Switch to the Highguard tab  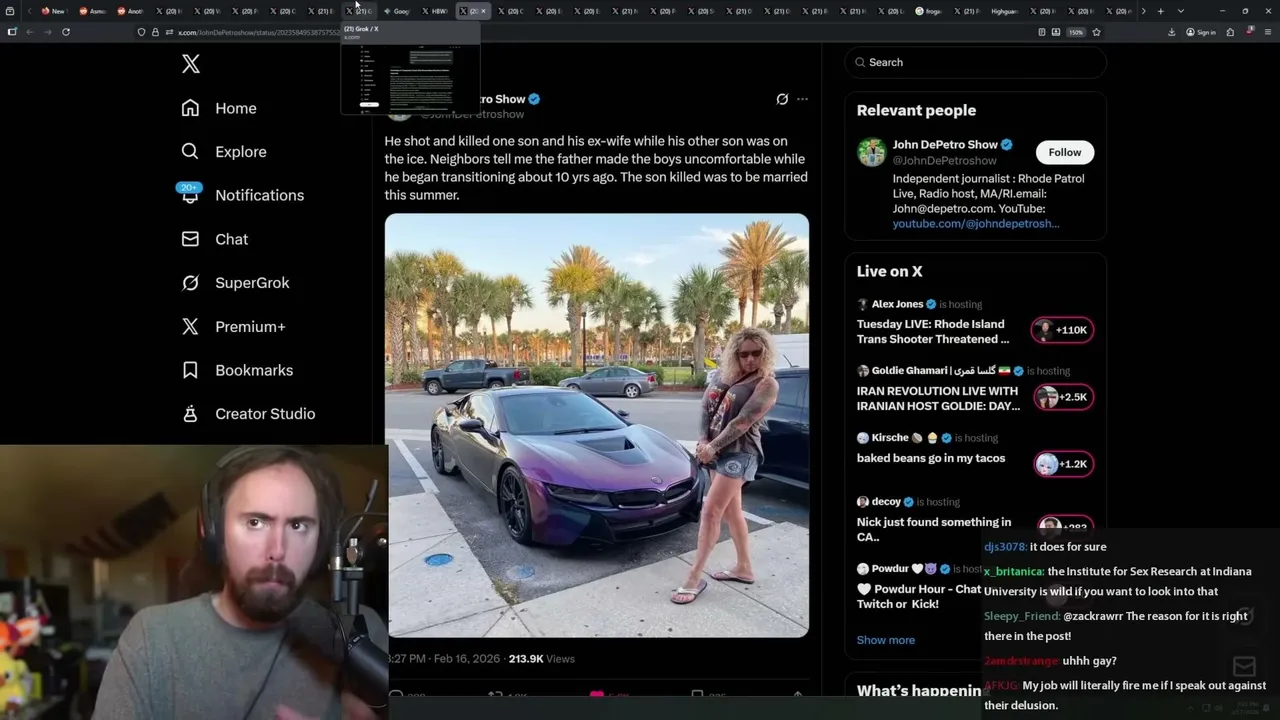(1003, 11)
